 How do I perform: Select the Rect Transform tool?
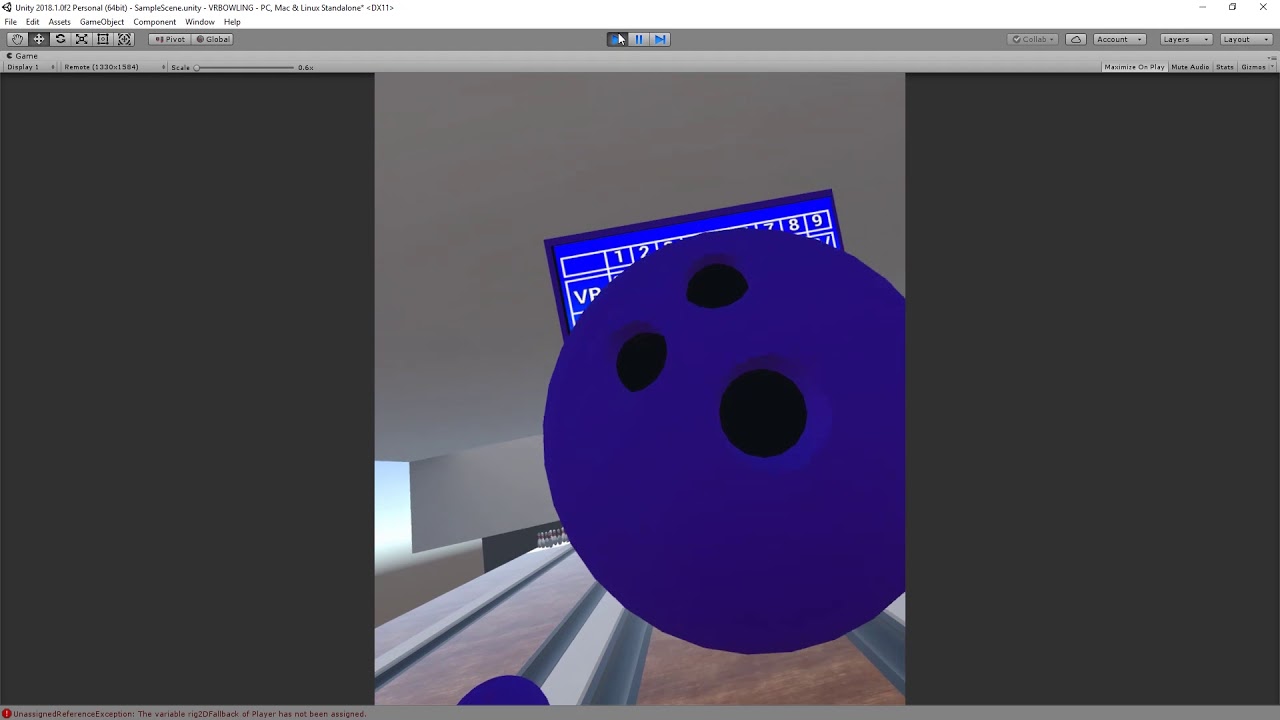tap(102, 39)
